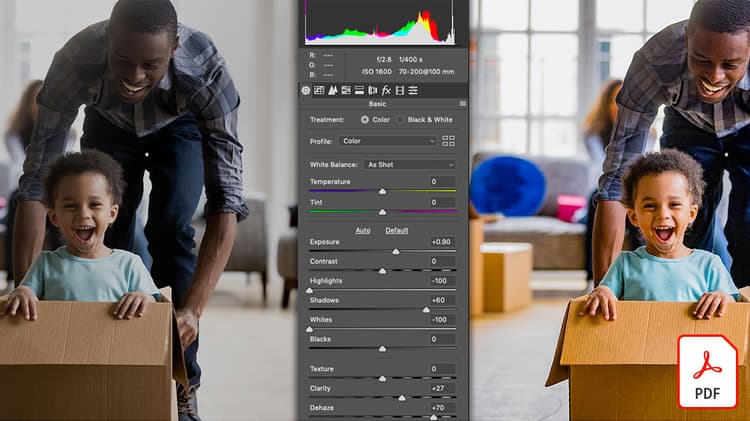The width and height of the screenshot is (750, 421).
Task: Click the Blacks slider handle
Action: click(382, 349)
